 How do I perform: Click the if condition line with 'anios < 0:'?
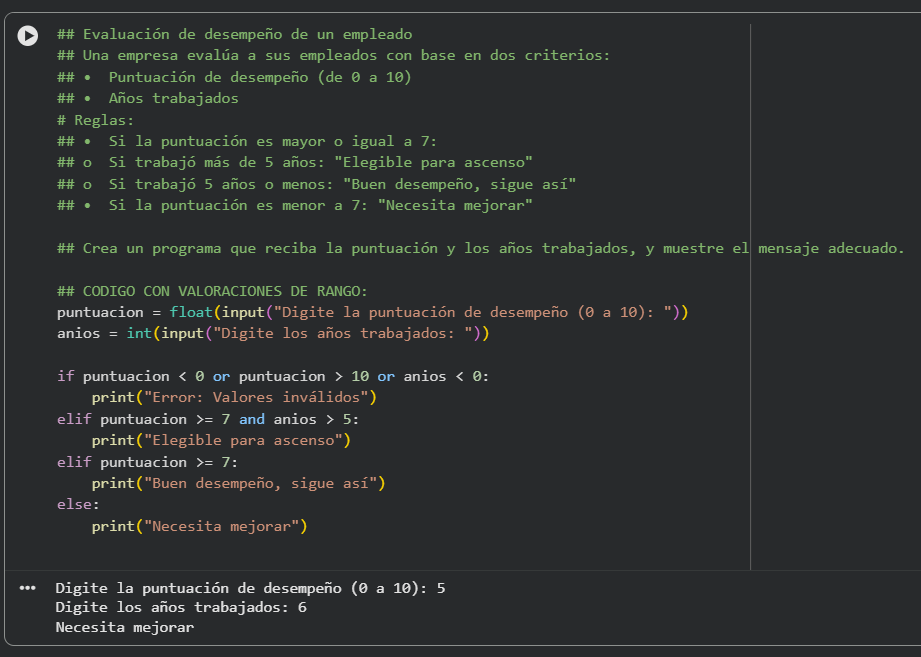273,376
